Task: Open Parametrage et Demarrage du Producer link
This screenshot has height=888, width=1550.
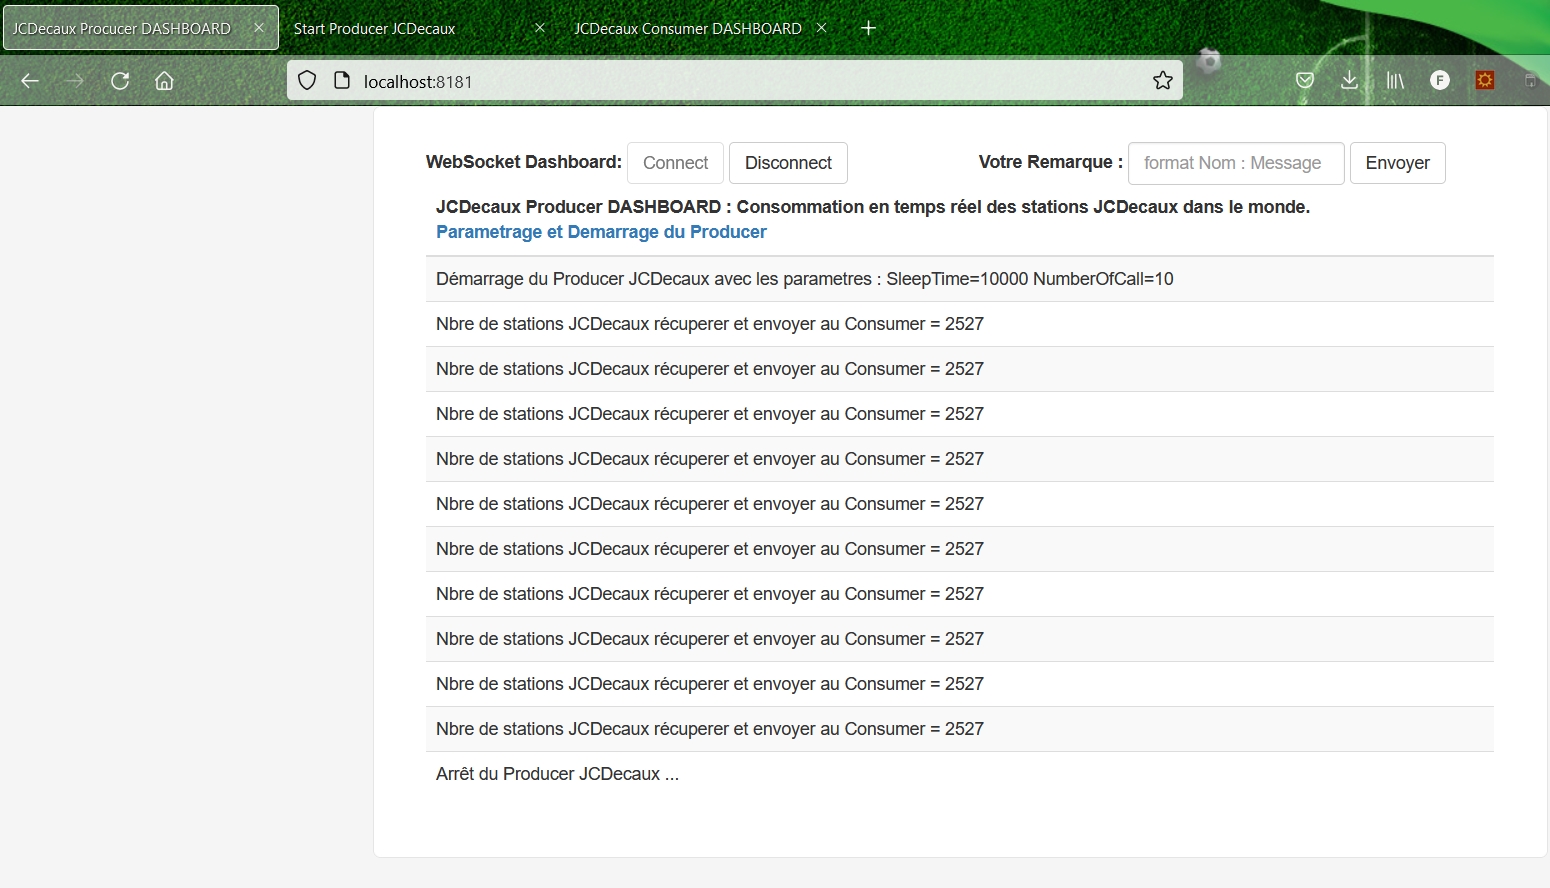Action: click(x=601, y=232)
